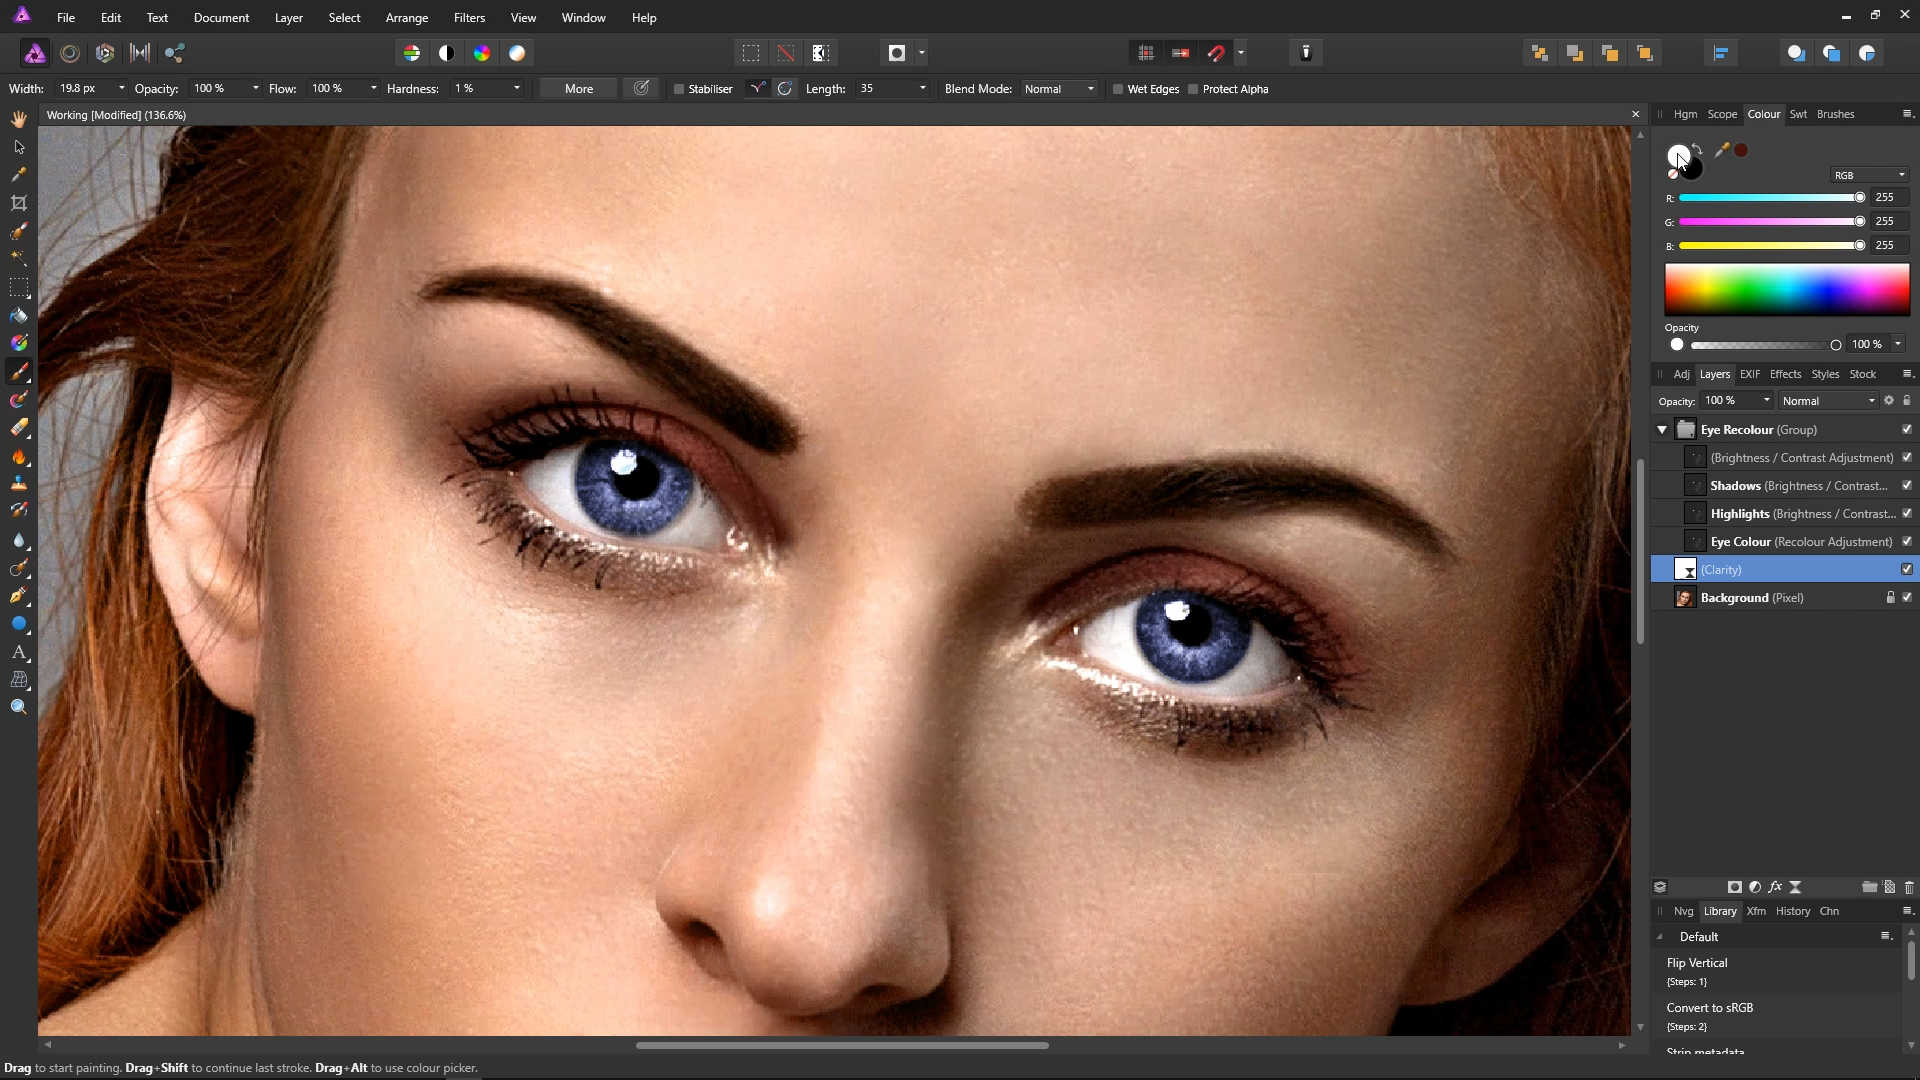Viewport: 1920px width, 1080px height.
Task: Open the Blend Mode Normal dropdown
Action: click(1059, 89)
